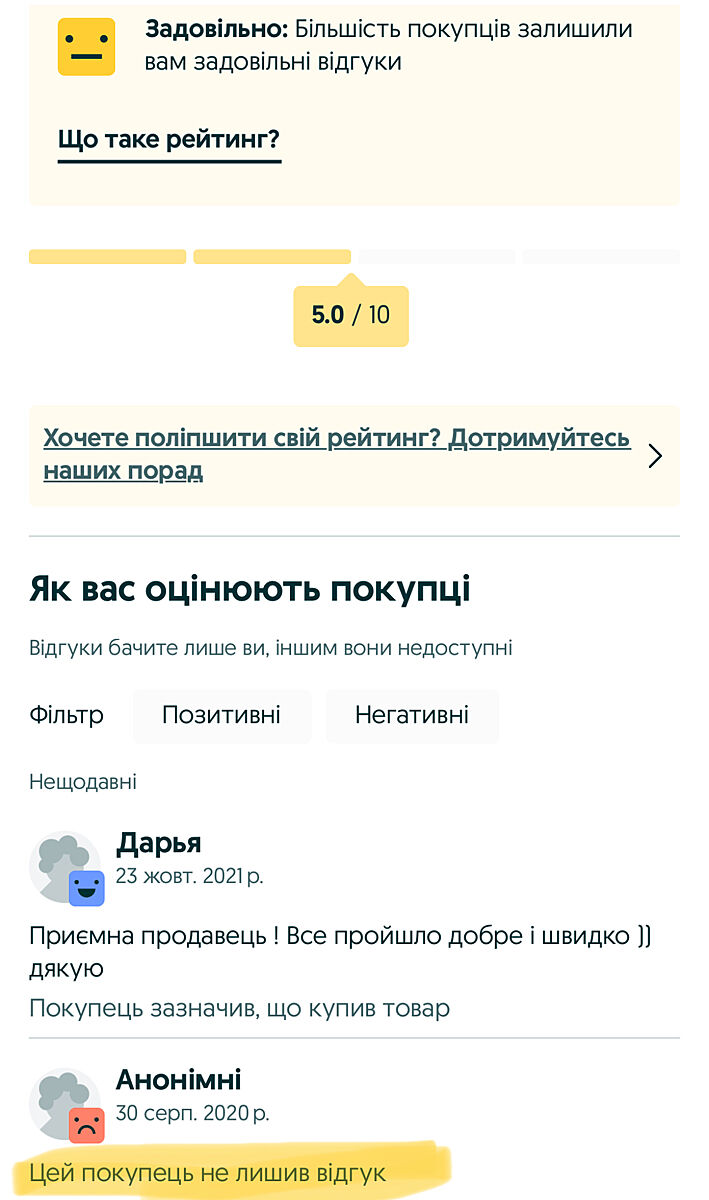
Task: Click the red sad face badge
Action: (87, 1125)
